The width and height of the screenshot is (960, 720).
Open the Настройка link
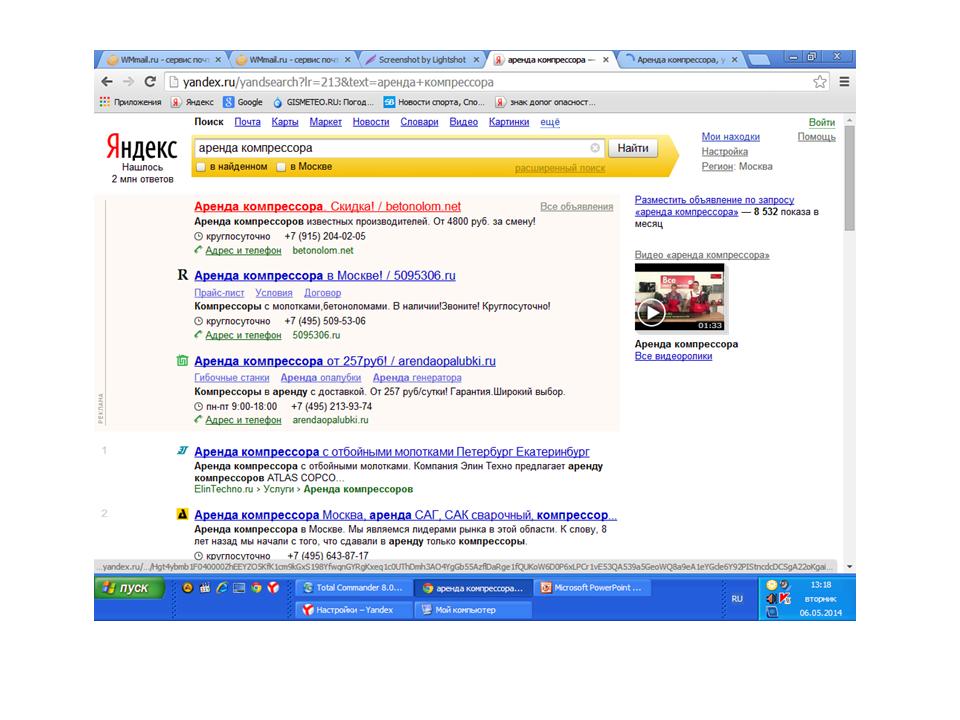click(x=724, y=151)
